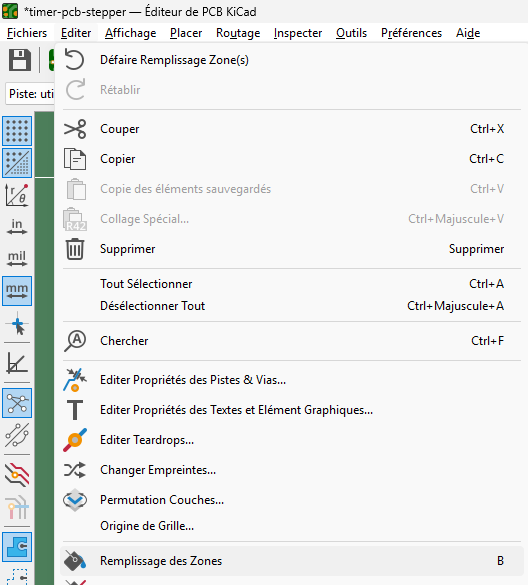Viewport: 528px width, 585px height.
Task: Open the Préférences menu
Action: (x=411, y=33)
